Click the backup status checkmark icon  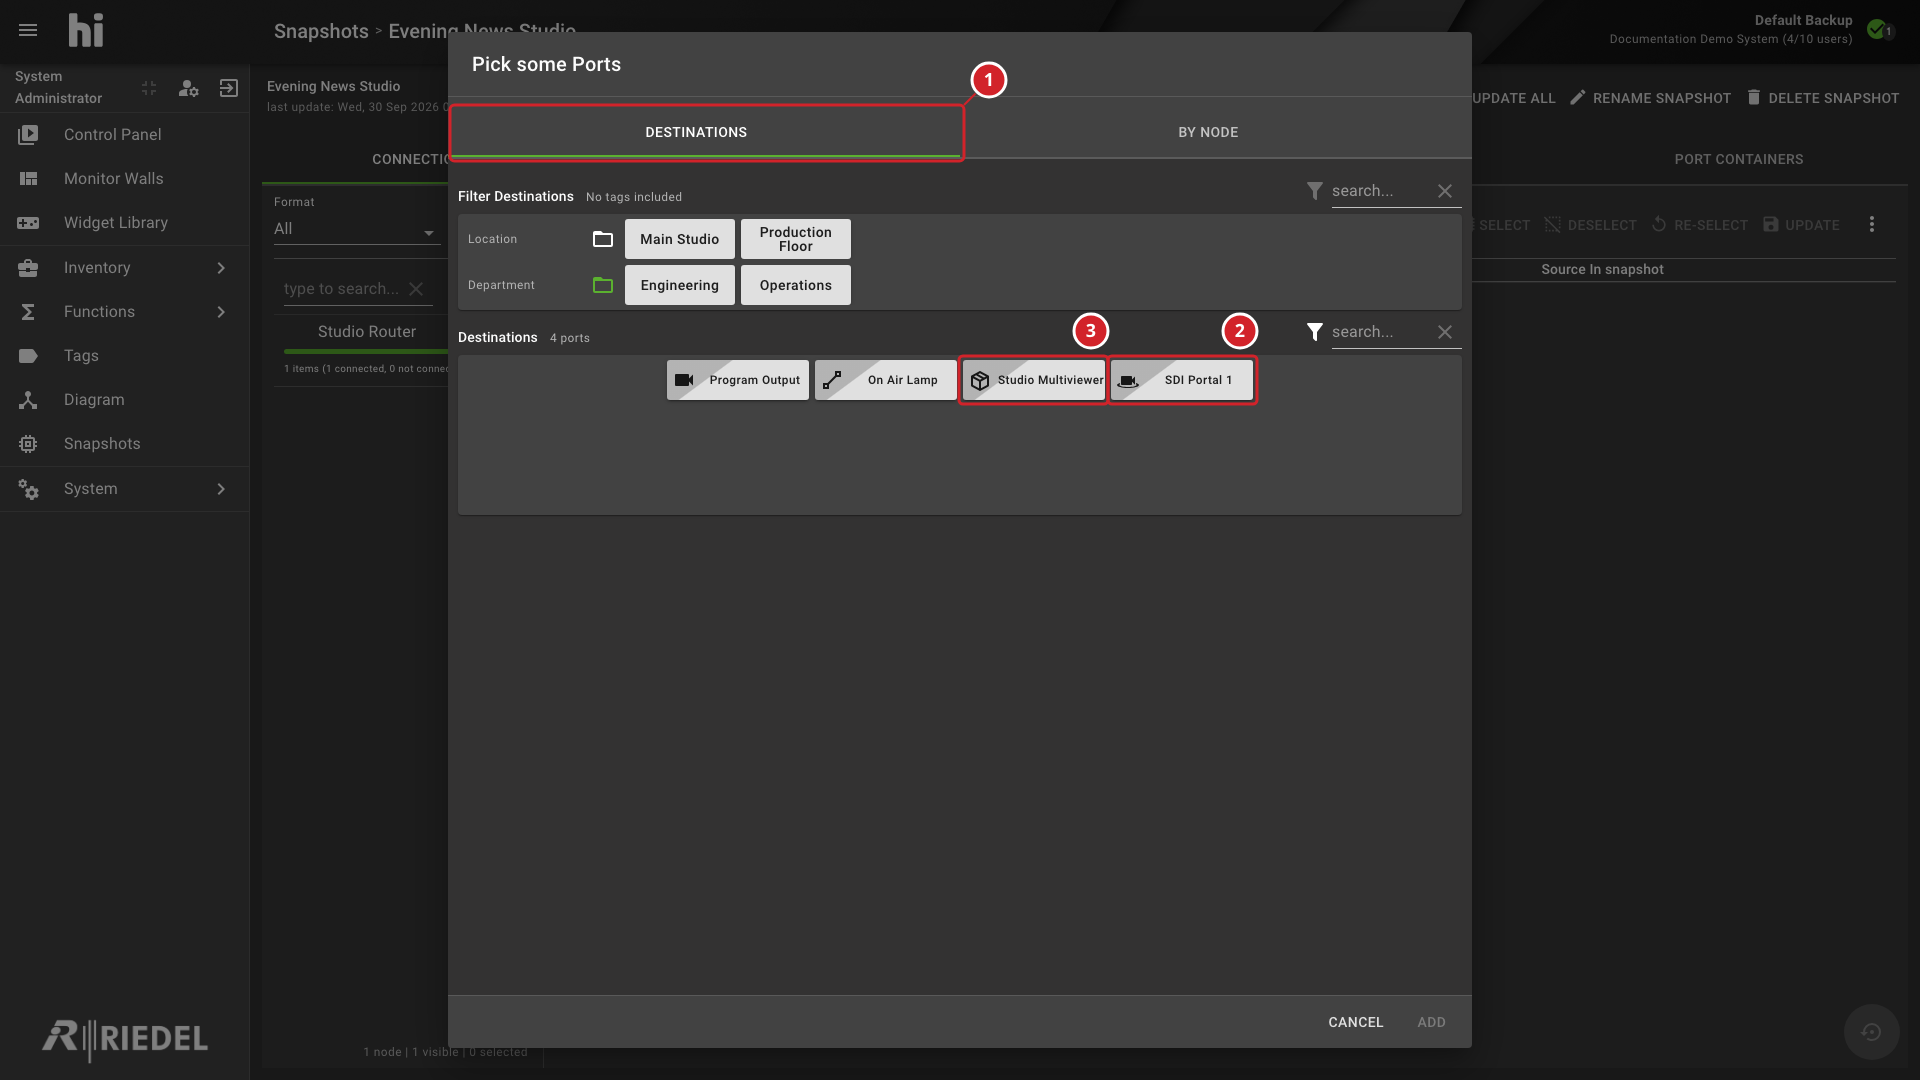tap(1877, 29)
